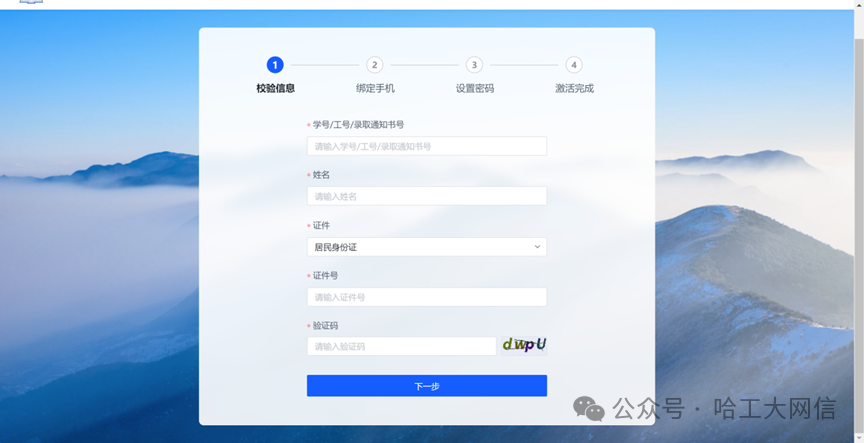Focus the 证件号 ID number field
864x443 pixels.
426,297
